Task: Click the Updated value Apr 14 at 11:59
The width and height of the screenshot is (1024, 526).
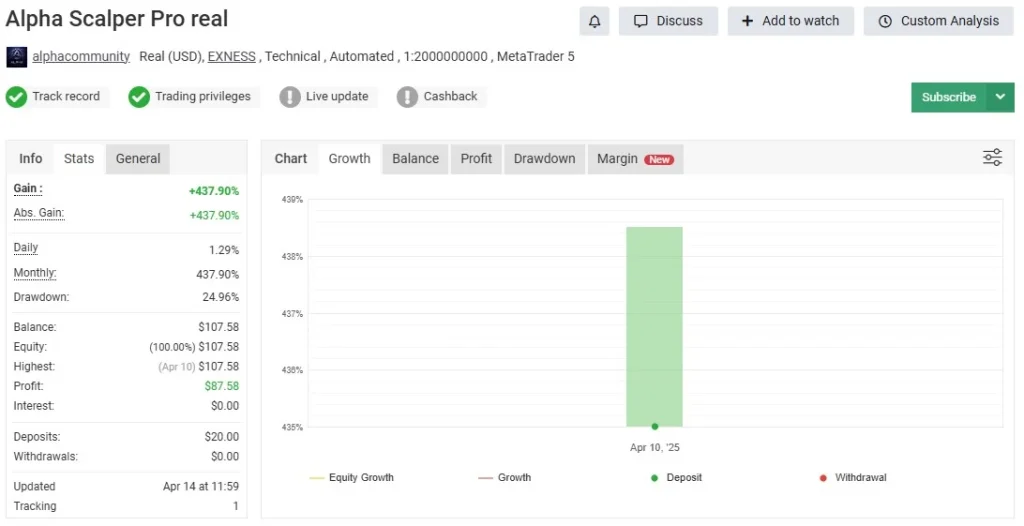Action: pos(201,487)
